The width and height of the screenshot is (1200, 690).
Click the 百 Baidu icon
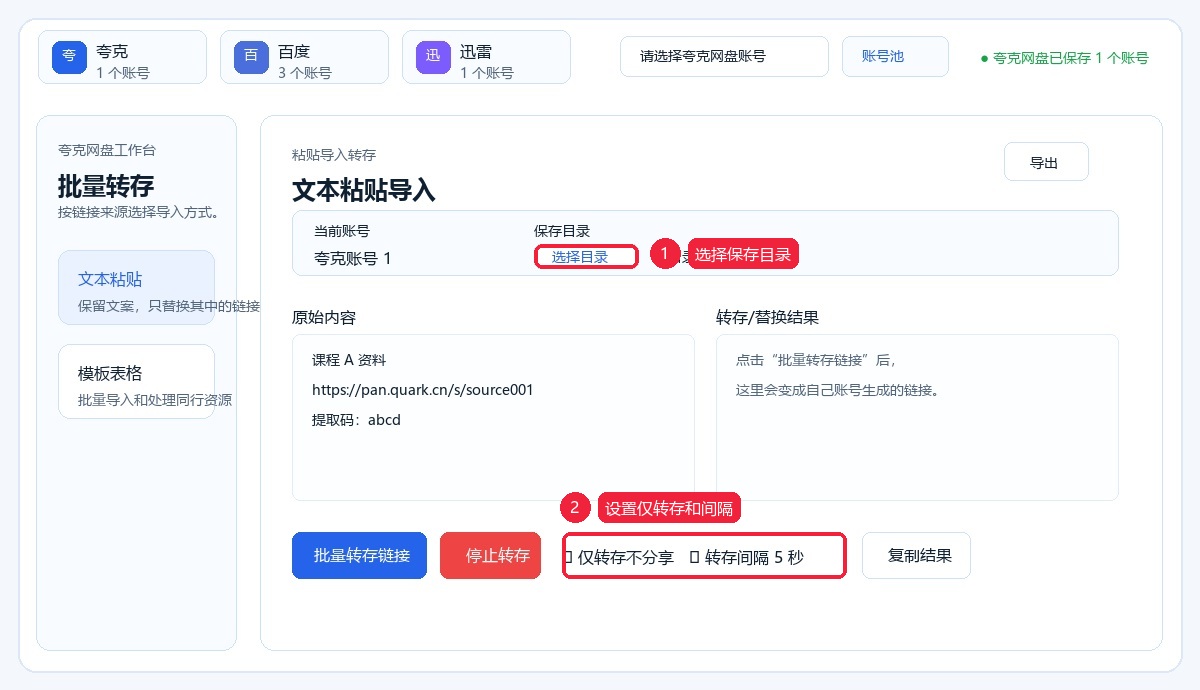251,56
